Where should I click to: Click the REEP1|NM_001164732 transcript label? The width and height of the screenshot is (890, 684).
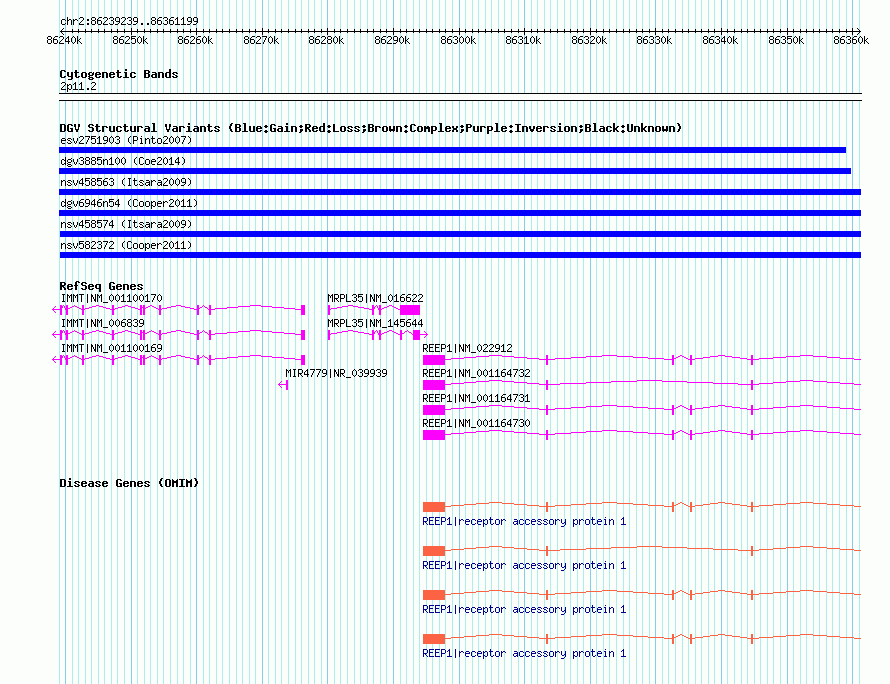click(x=476, y=373)
